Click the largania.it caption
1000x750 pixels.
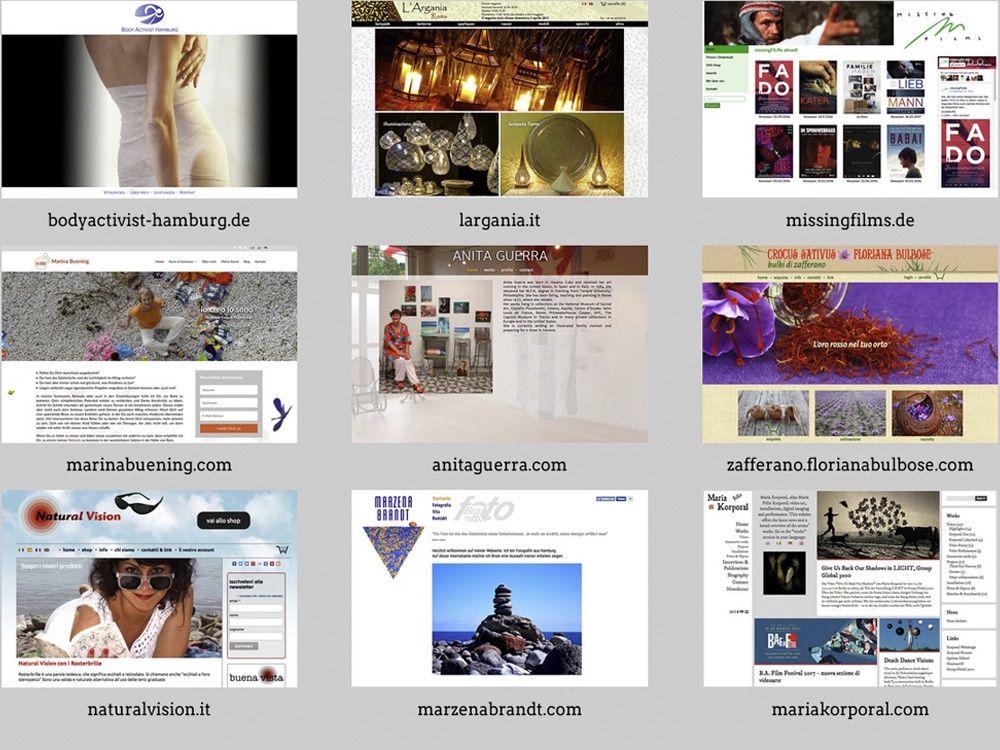coord(499,221)
